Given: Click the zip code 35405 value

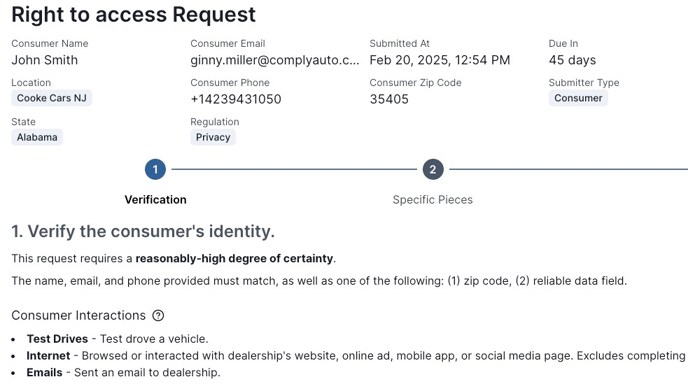Looking at the screenshot, I should click(389, 99).
